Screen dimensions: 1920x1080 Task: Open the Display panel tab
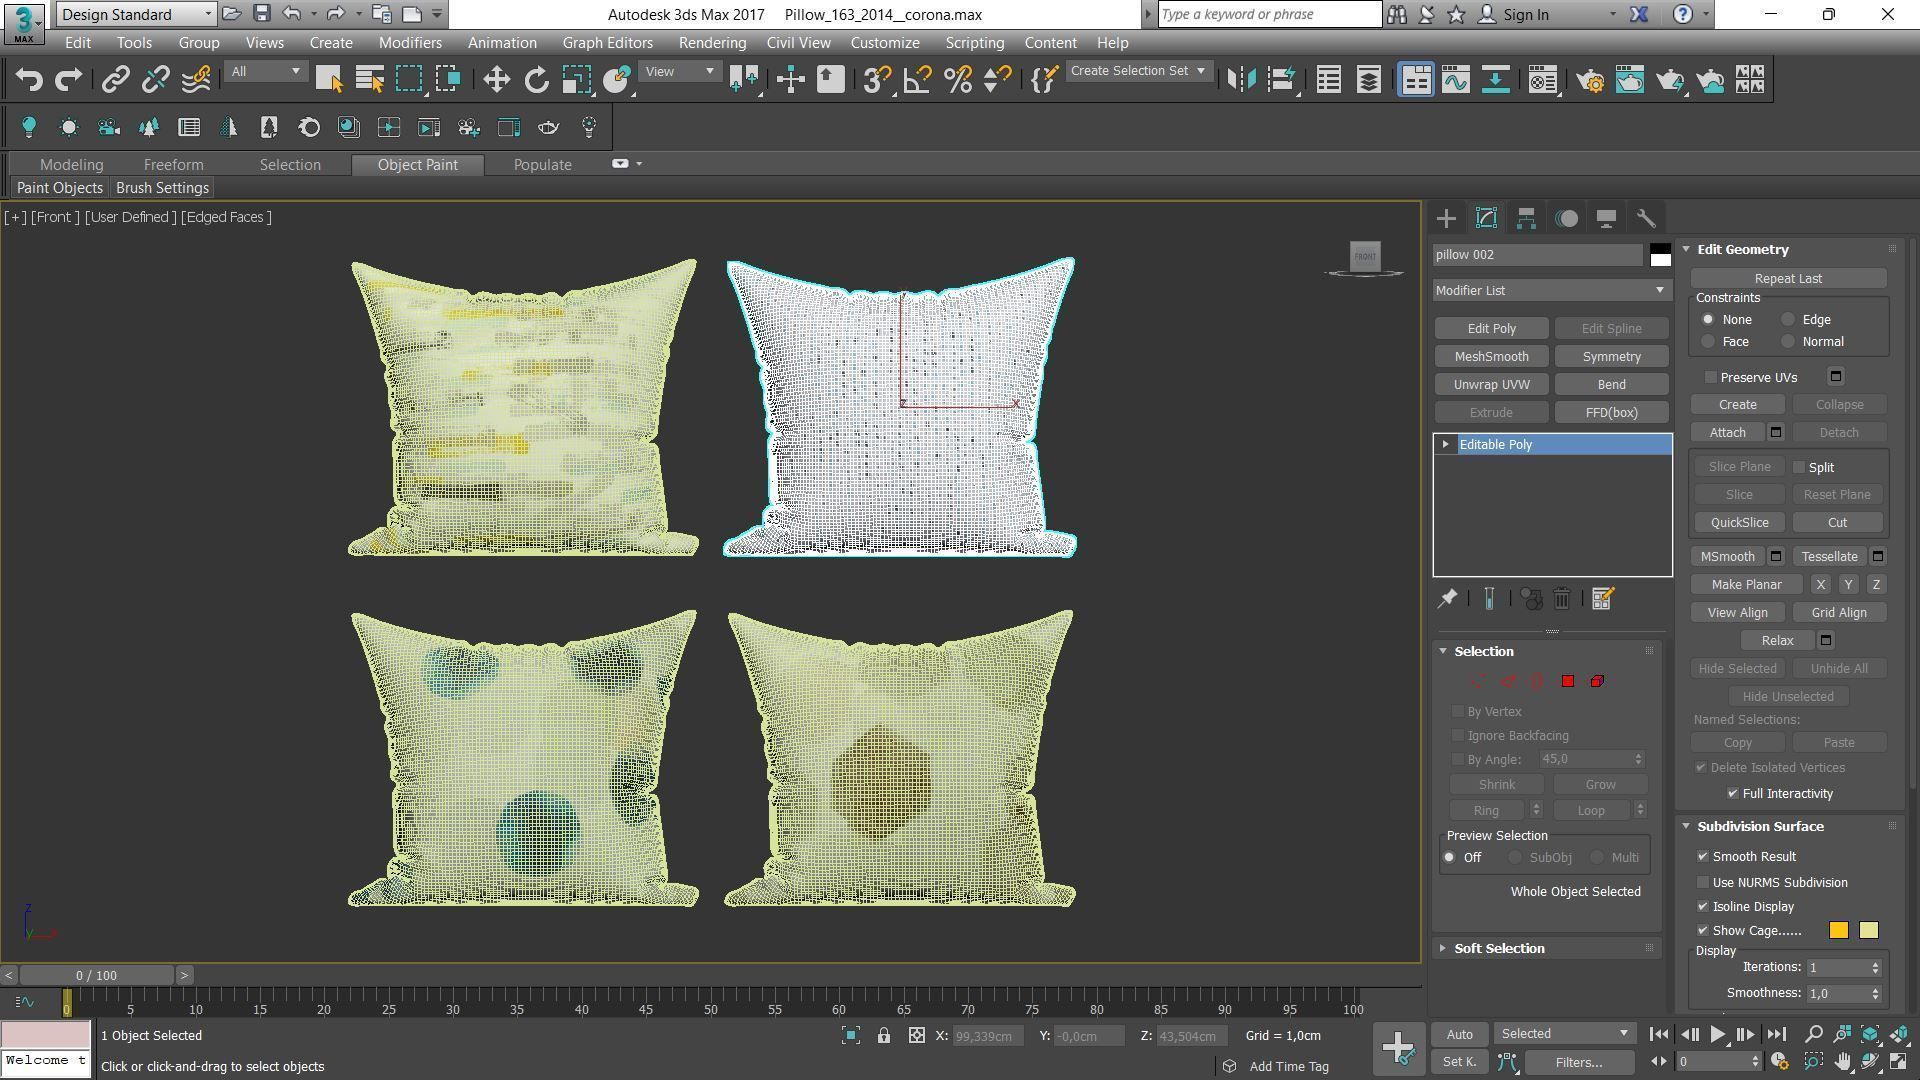(1606, 218)
